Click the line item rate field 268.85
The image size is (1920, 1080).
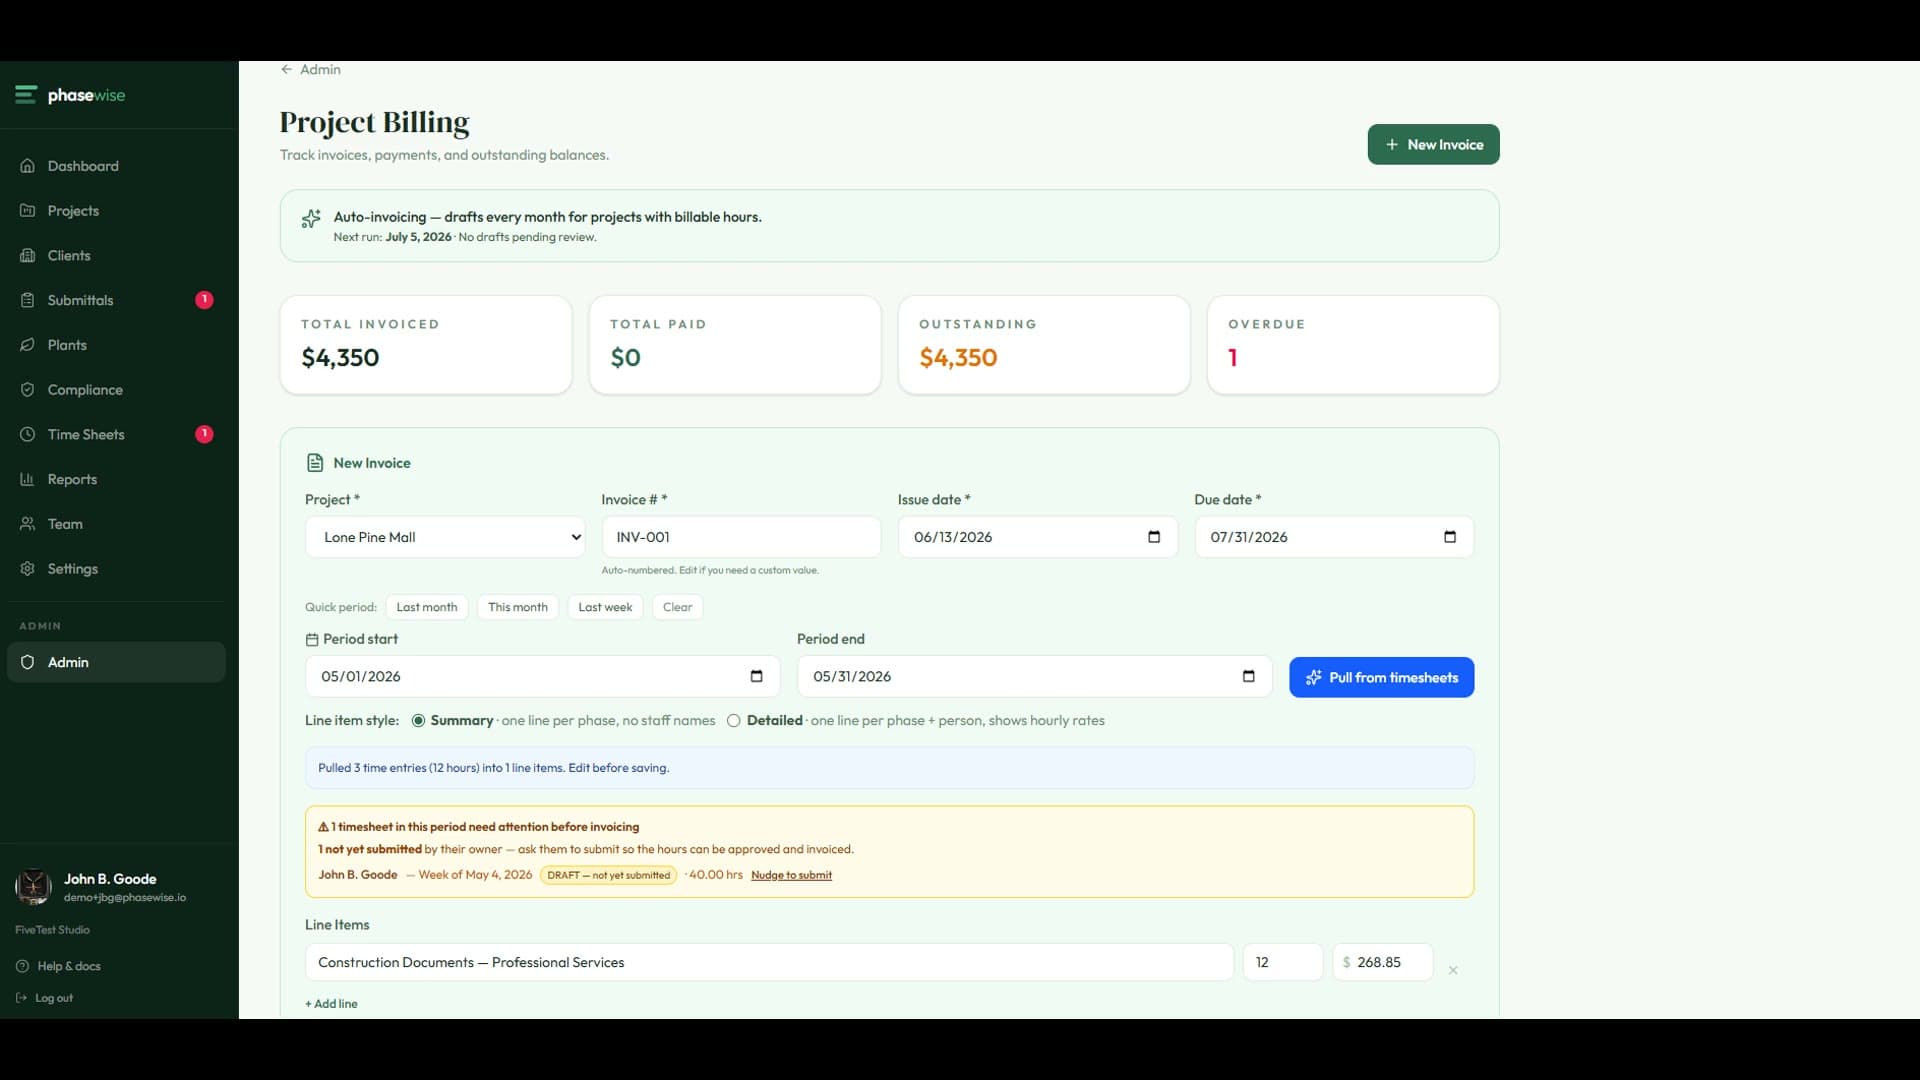[x=1383, y=962]
